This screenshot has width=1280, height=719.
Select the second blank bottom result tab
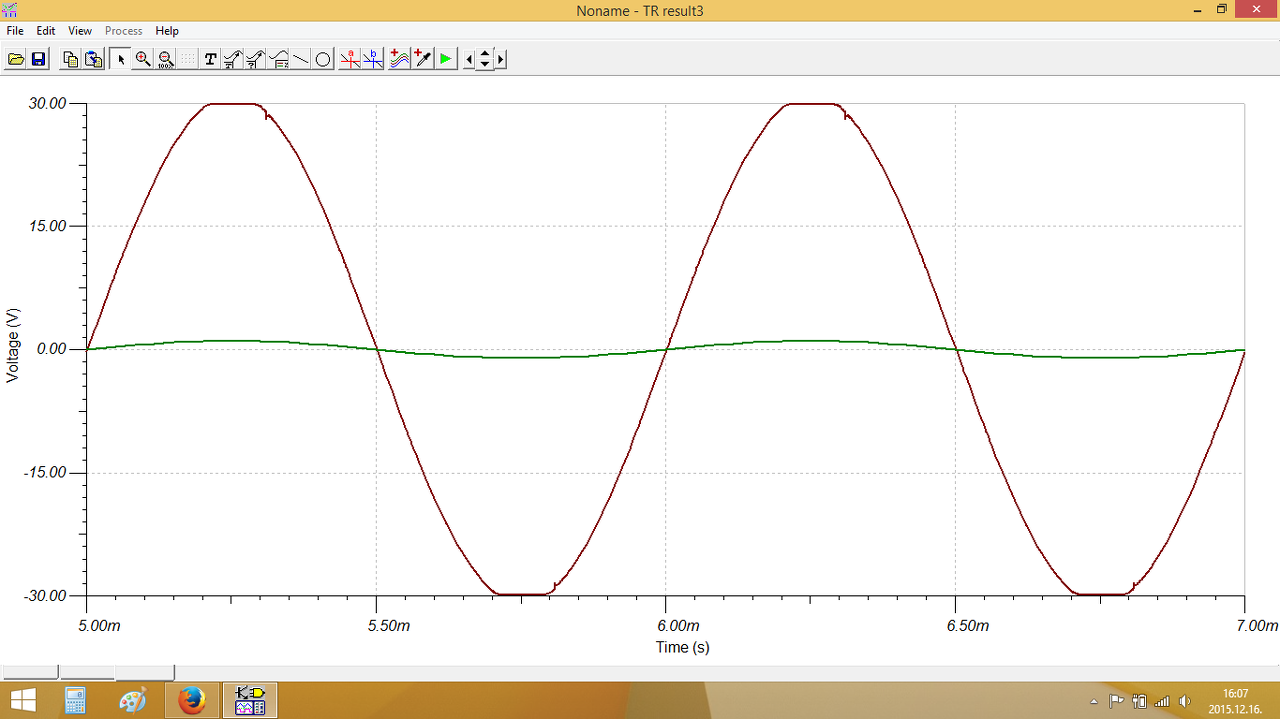[87, 672]
